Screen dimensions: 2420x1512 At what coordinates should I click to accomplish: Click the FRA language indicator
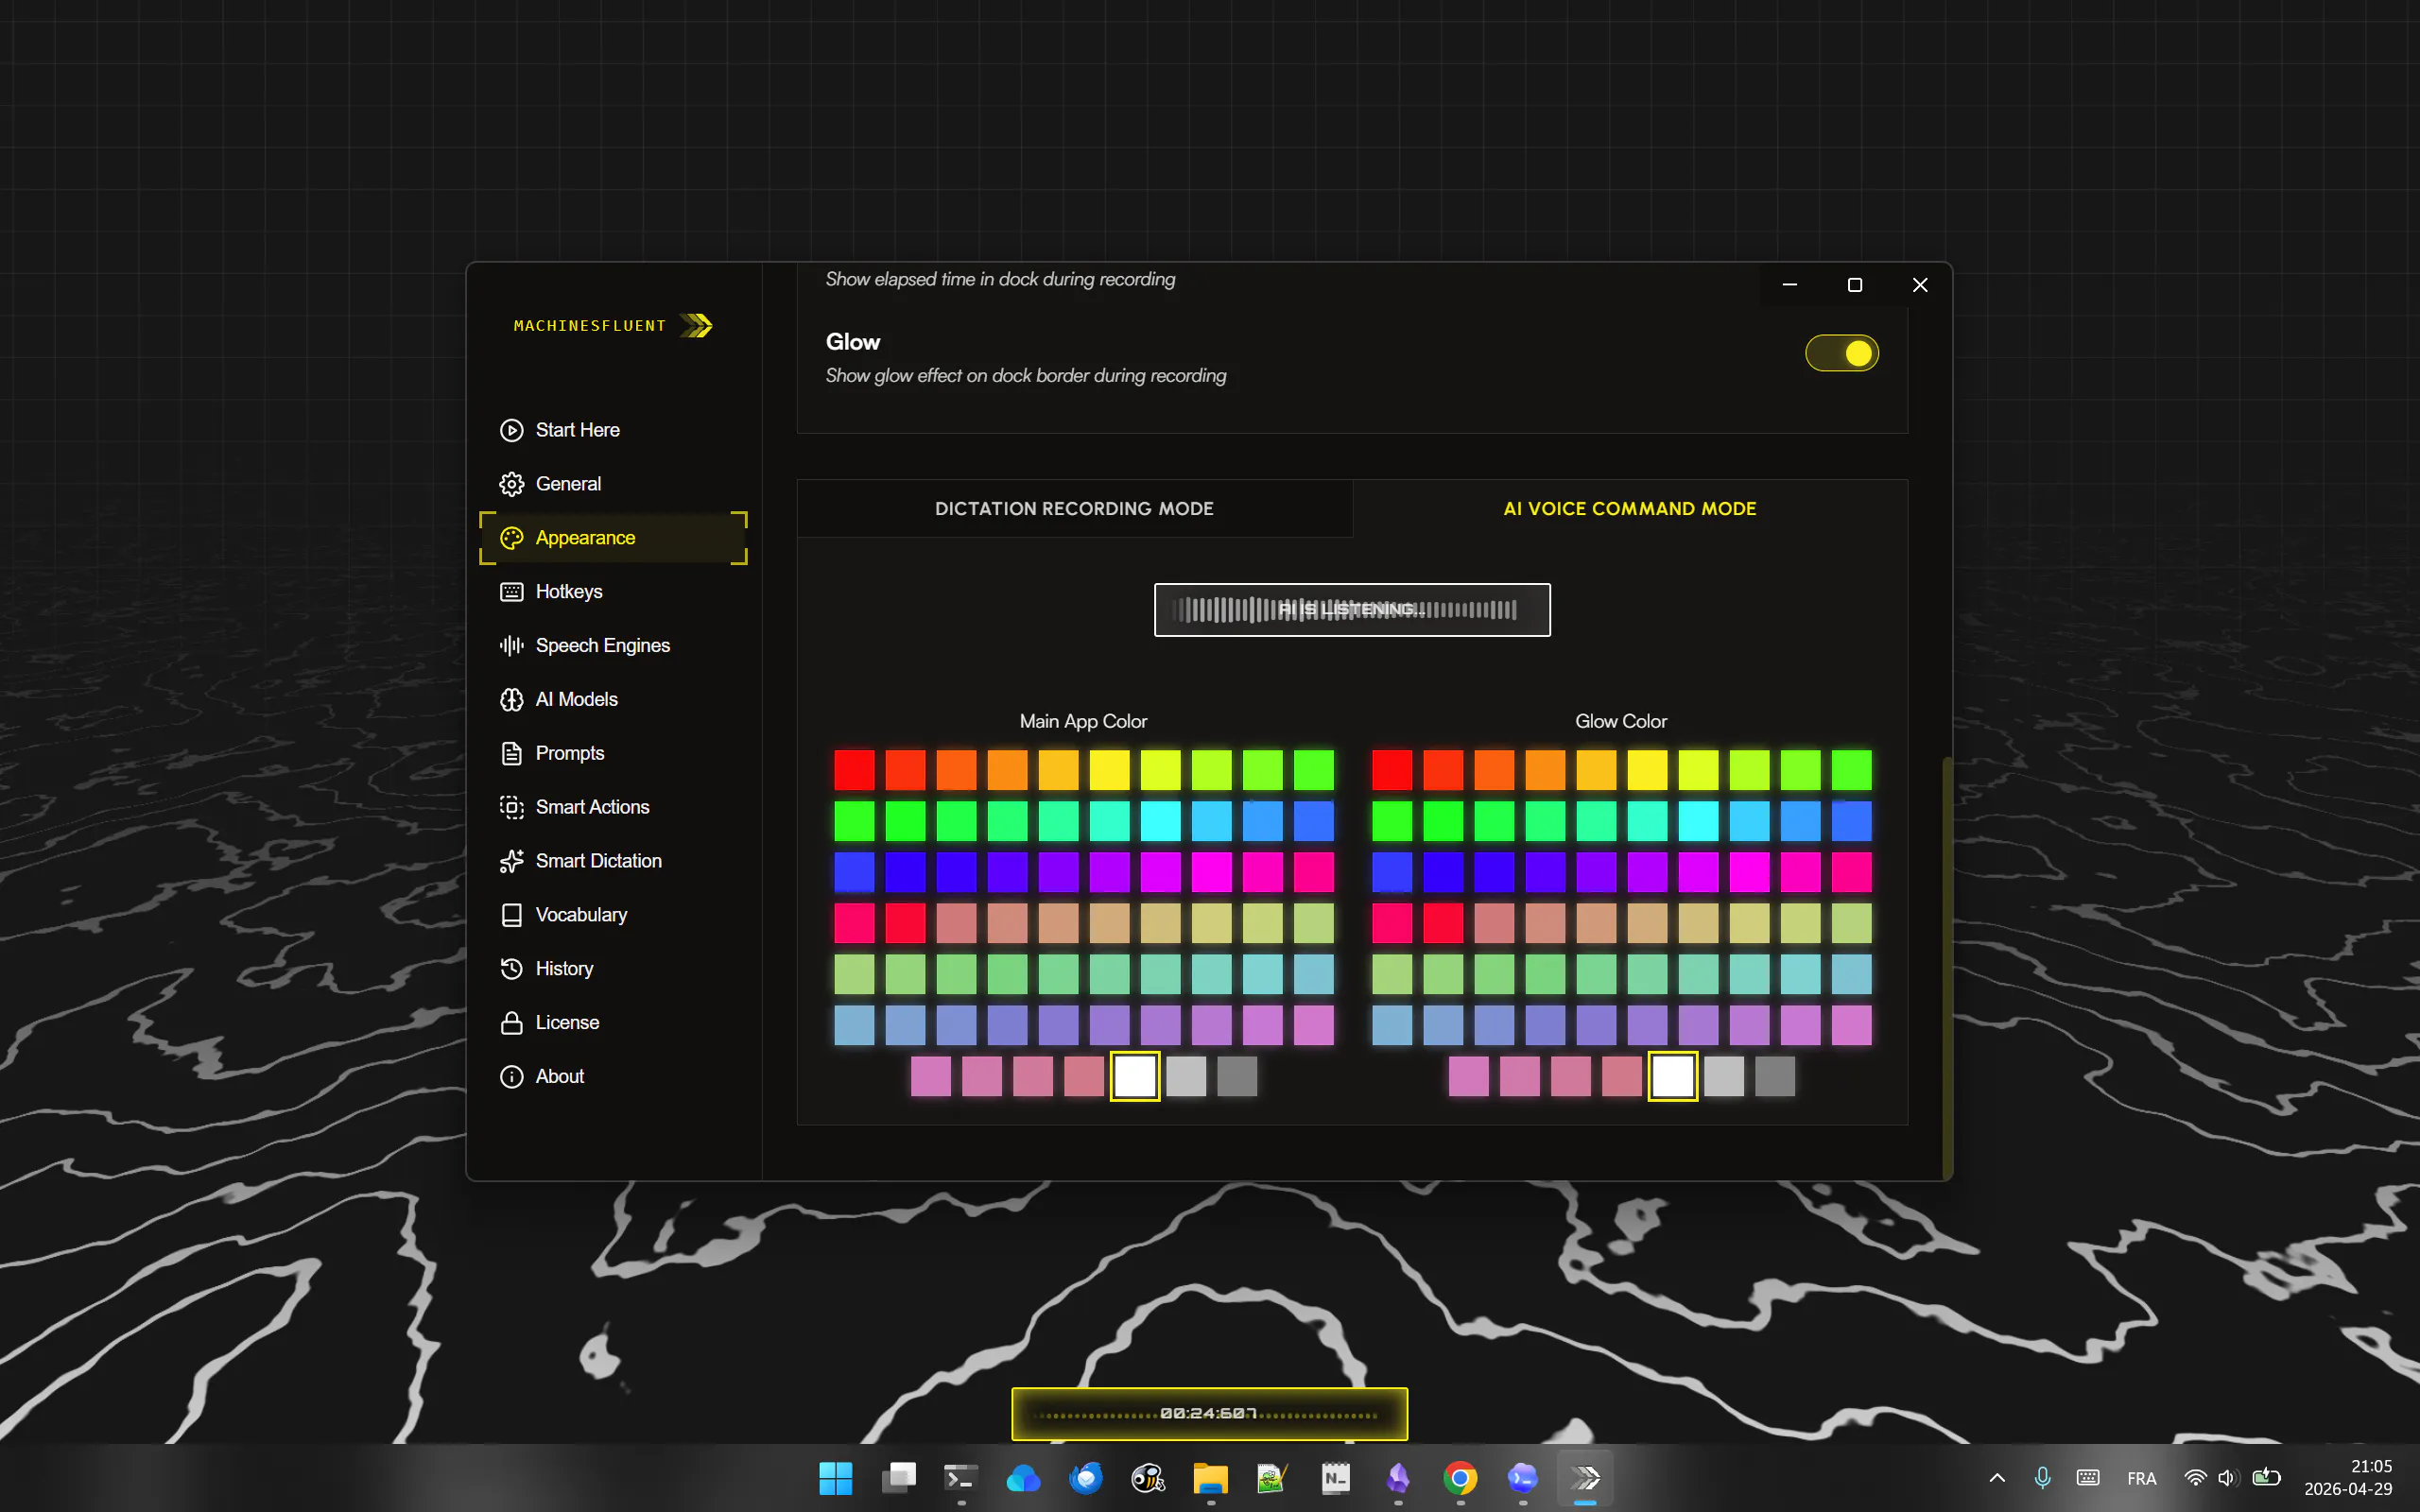[x=2141, y=1478]
